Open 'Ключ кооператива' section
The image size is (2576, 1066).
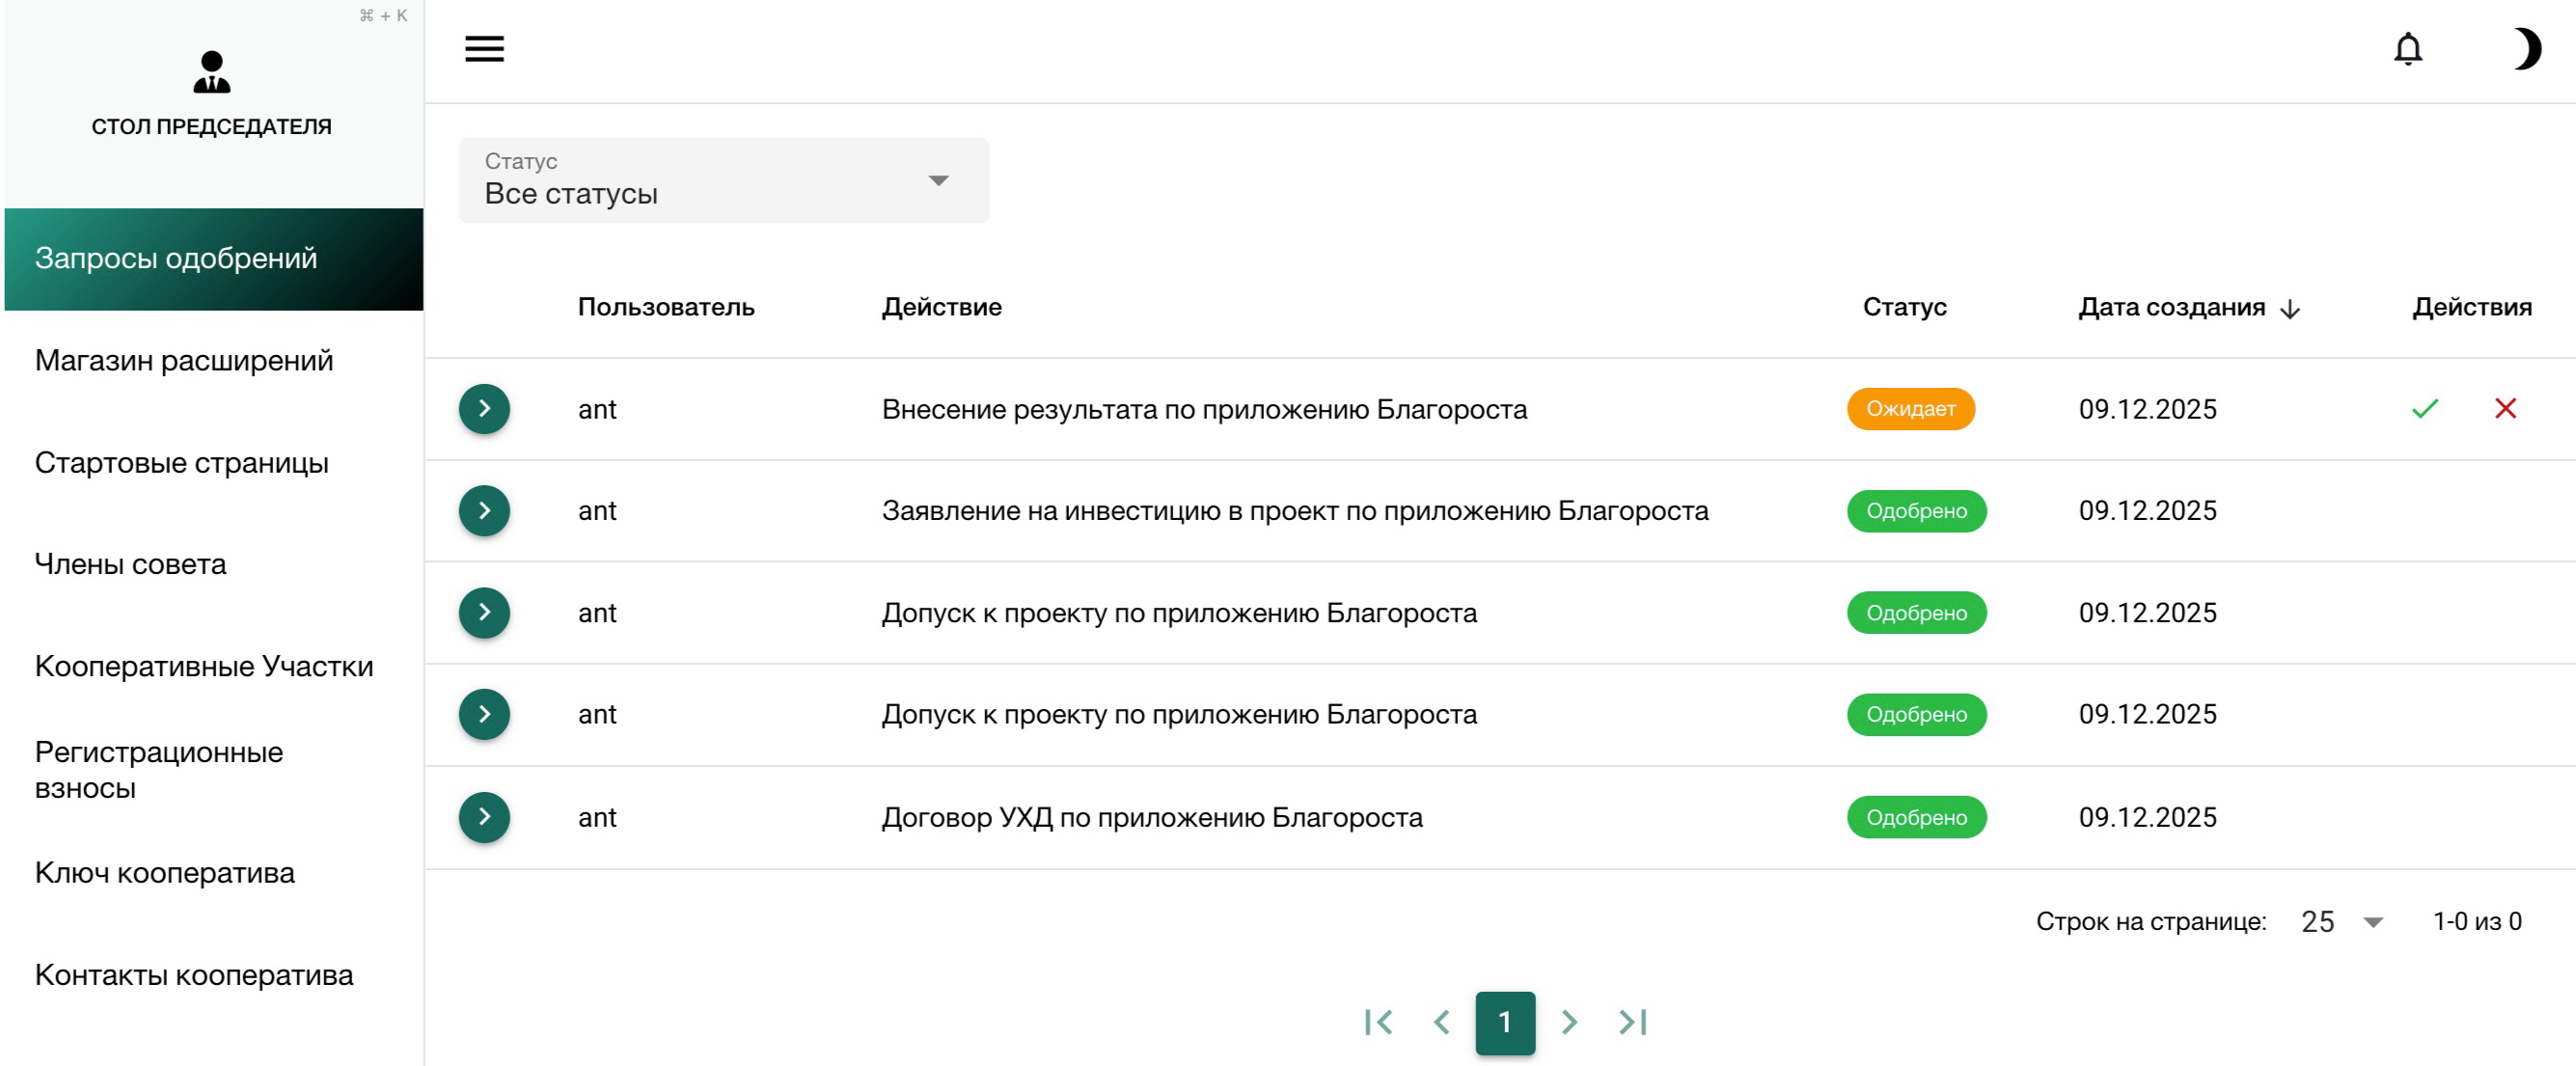164,872
